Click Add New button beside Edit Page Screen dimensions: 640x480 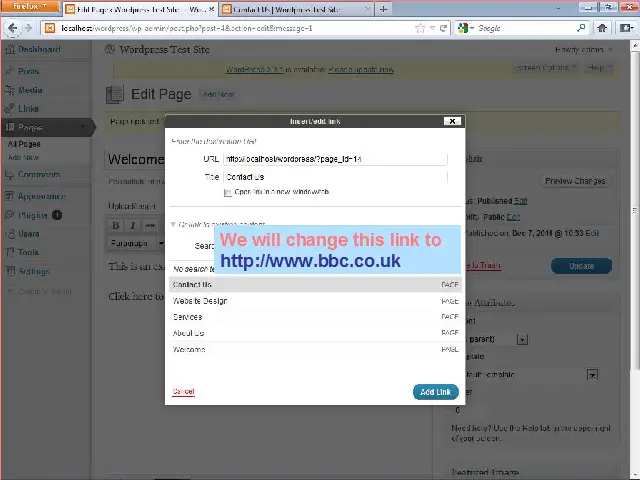click(218, 95)
